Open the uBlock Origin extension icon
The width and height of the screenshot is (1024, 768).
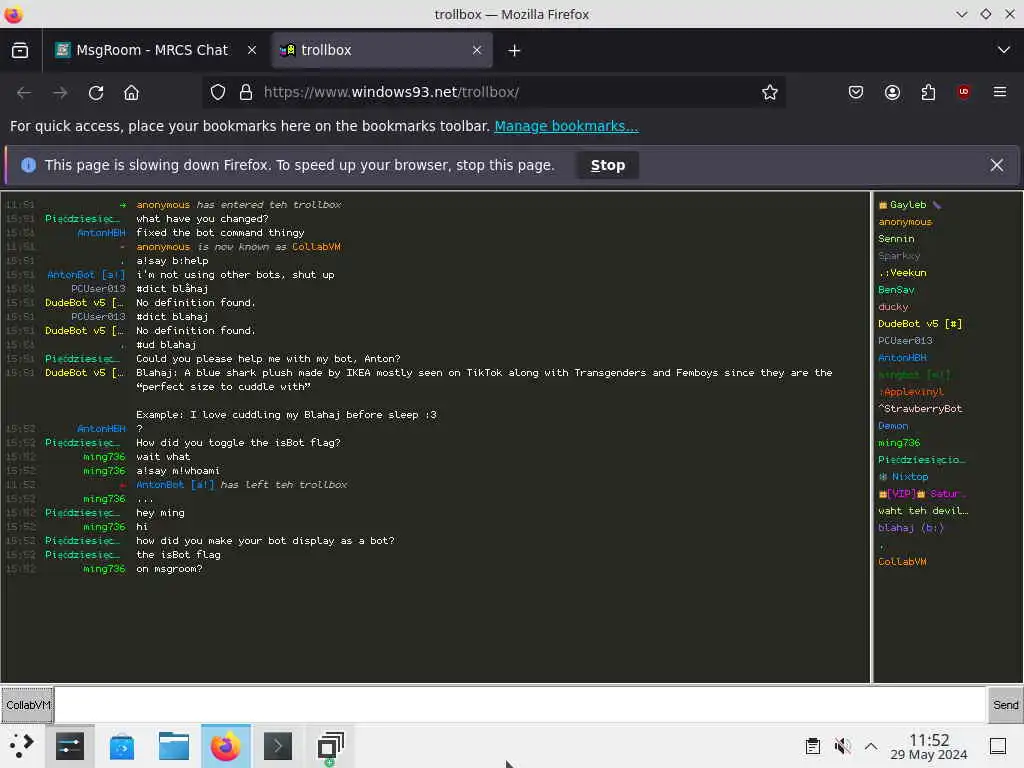click(x=964, y=92)
